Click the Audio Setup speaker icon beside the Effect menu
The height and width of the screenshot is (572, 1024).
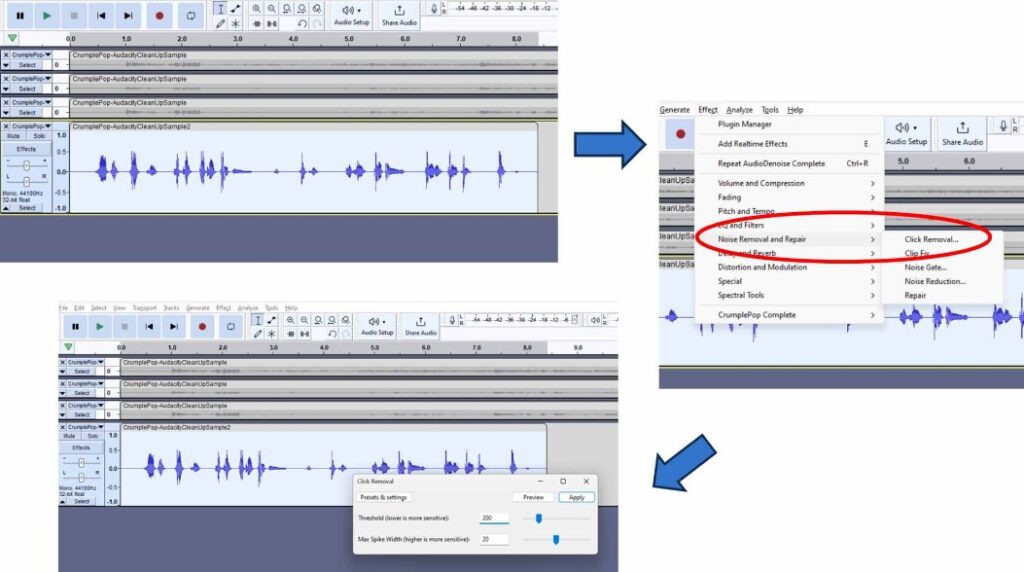909,132
